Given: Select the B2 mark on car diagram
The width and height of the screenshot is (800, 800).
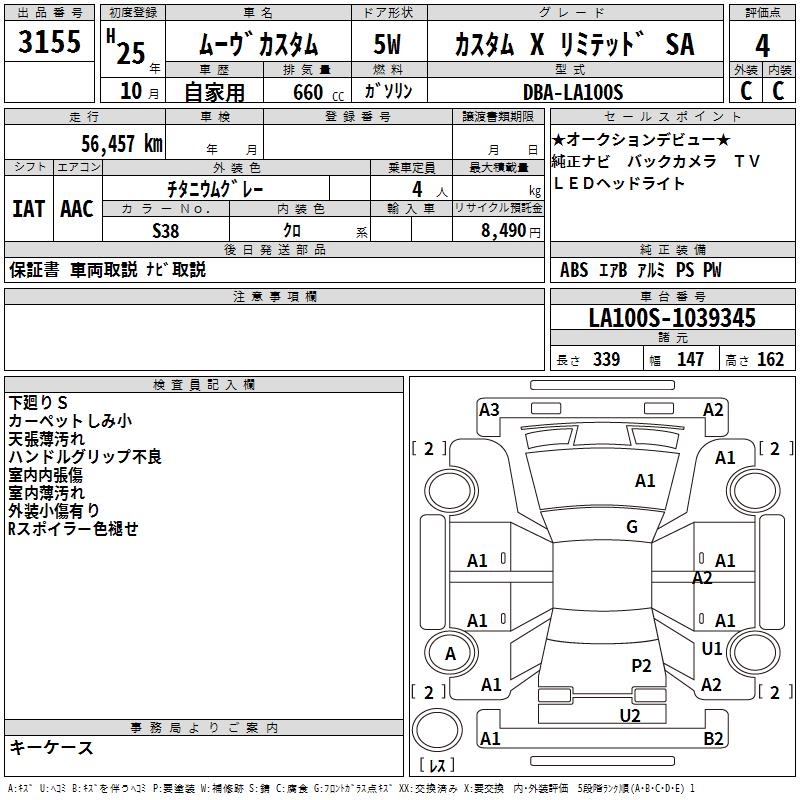Looking at the screenshot, I should point(713,738).
